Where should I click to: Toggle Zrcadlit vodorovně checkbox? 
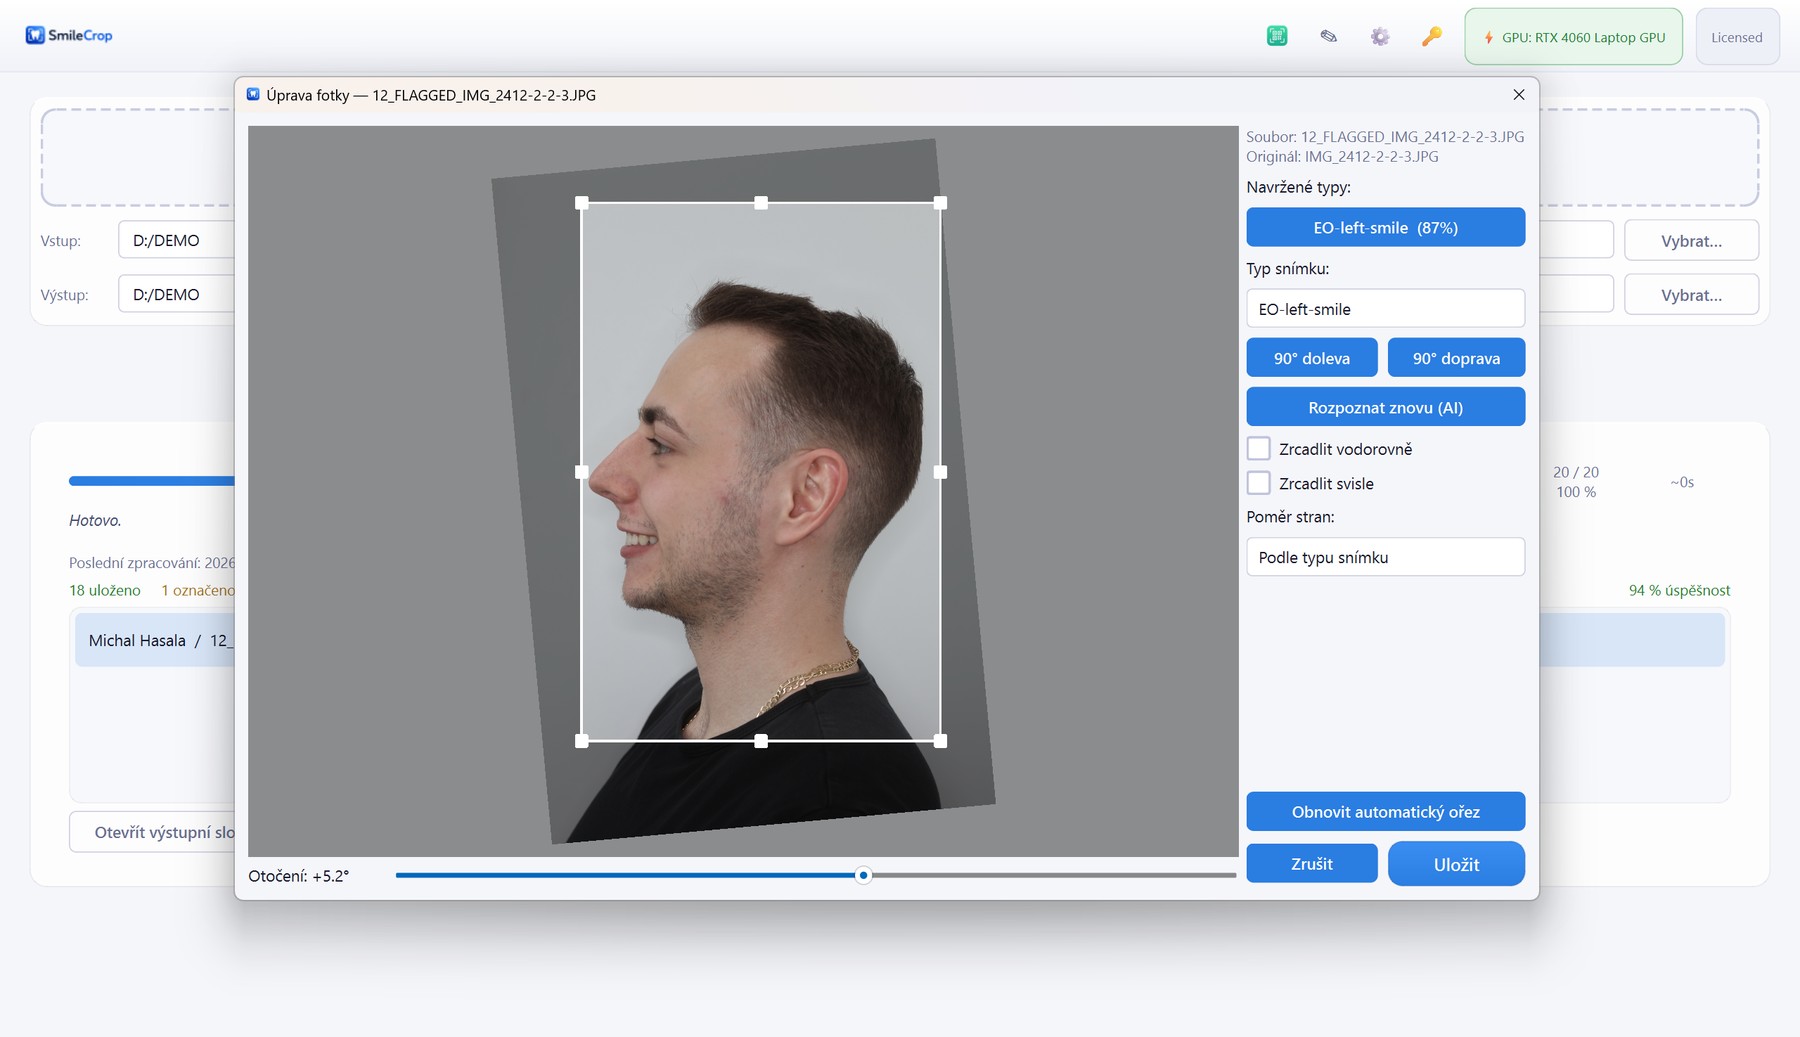[1259, 449]
